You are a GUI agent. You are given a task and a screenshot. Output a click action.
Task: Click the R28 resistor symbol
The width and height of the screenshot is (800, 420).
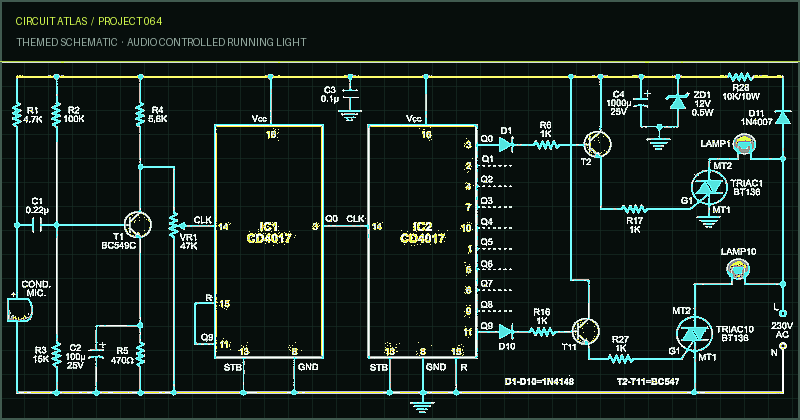tap(740, 77)
